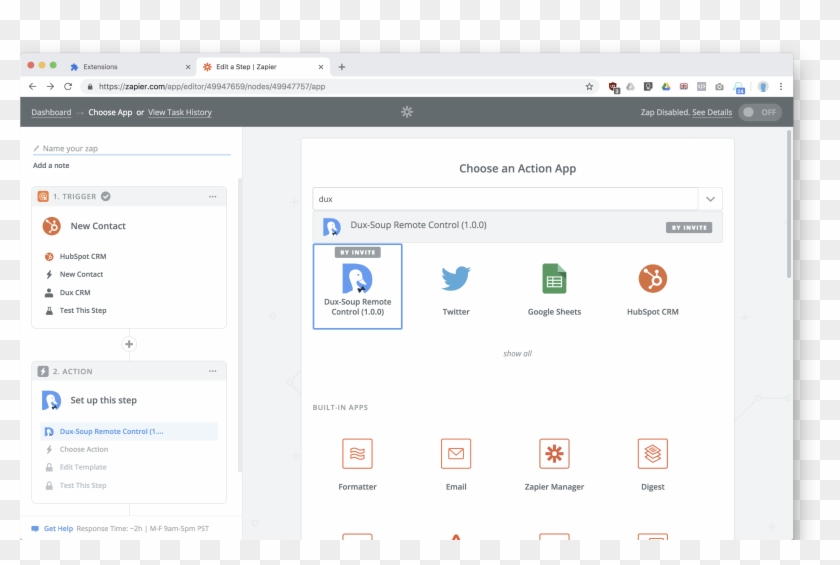Choose the Twitter app icon
Viewport: 840px width, 565px height.
click(x=456, y=279)
